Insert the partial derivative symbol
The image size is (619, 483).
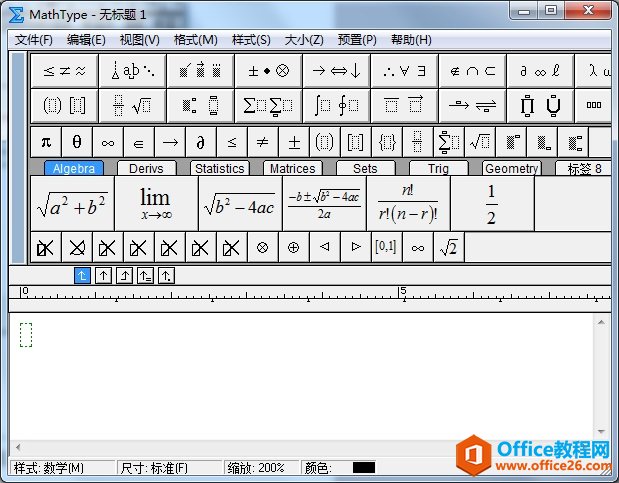[x=201, y=142]
